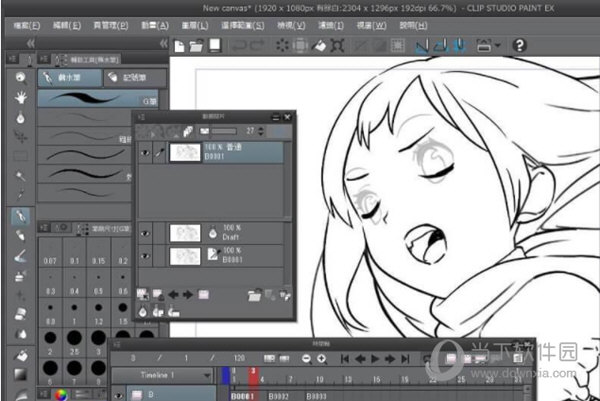Jump to the first frame of the timeline
Image resolution: width=600 pixels, height=401 pixels.
[345, 359]
